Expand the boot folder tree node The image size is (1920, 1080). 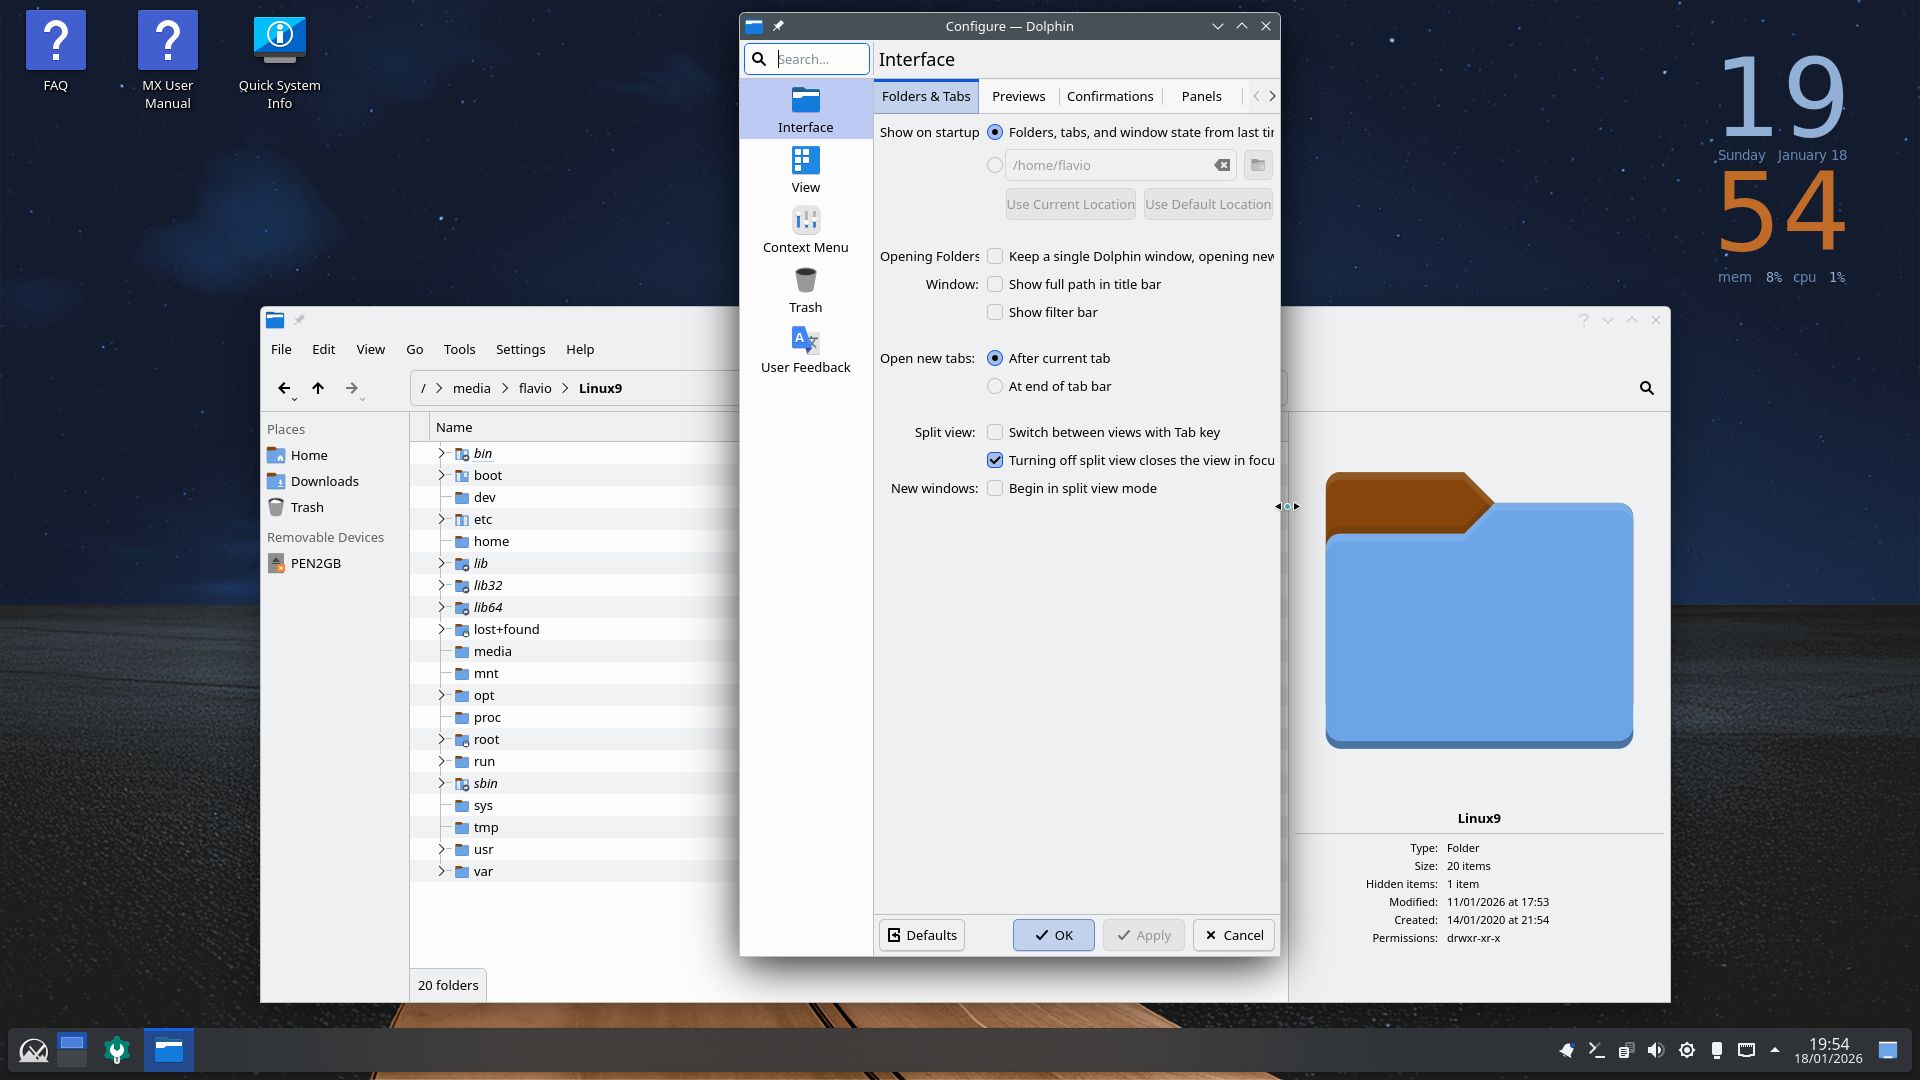441,475
